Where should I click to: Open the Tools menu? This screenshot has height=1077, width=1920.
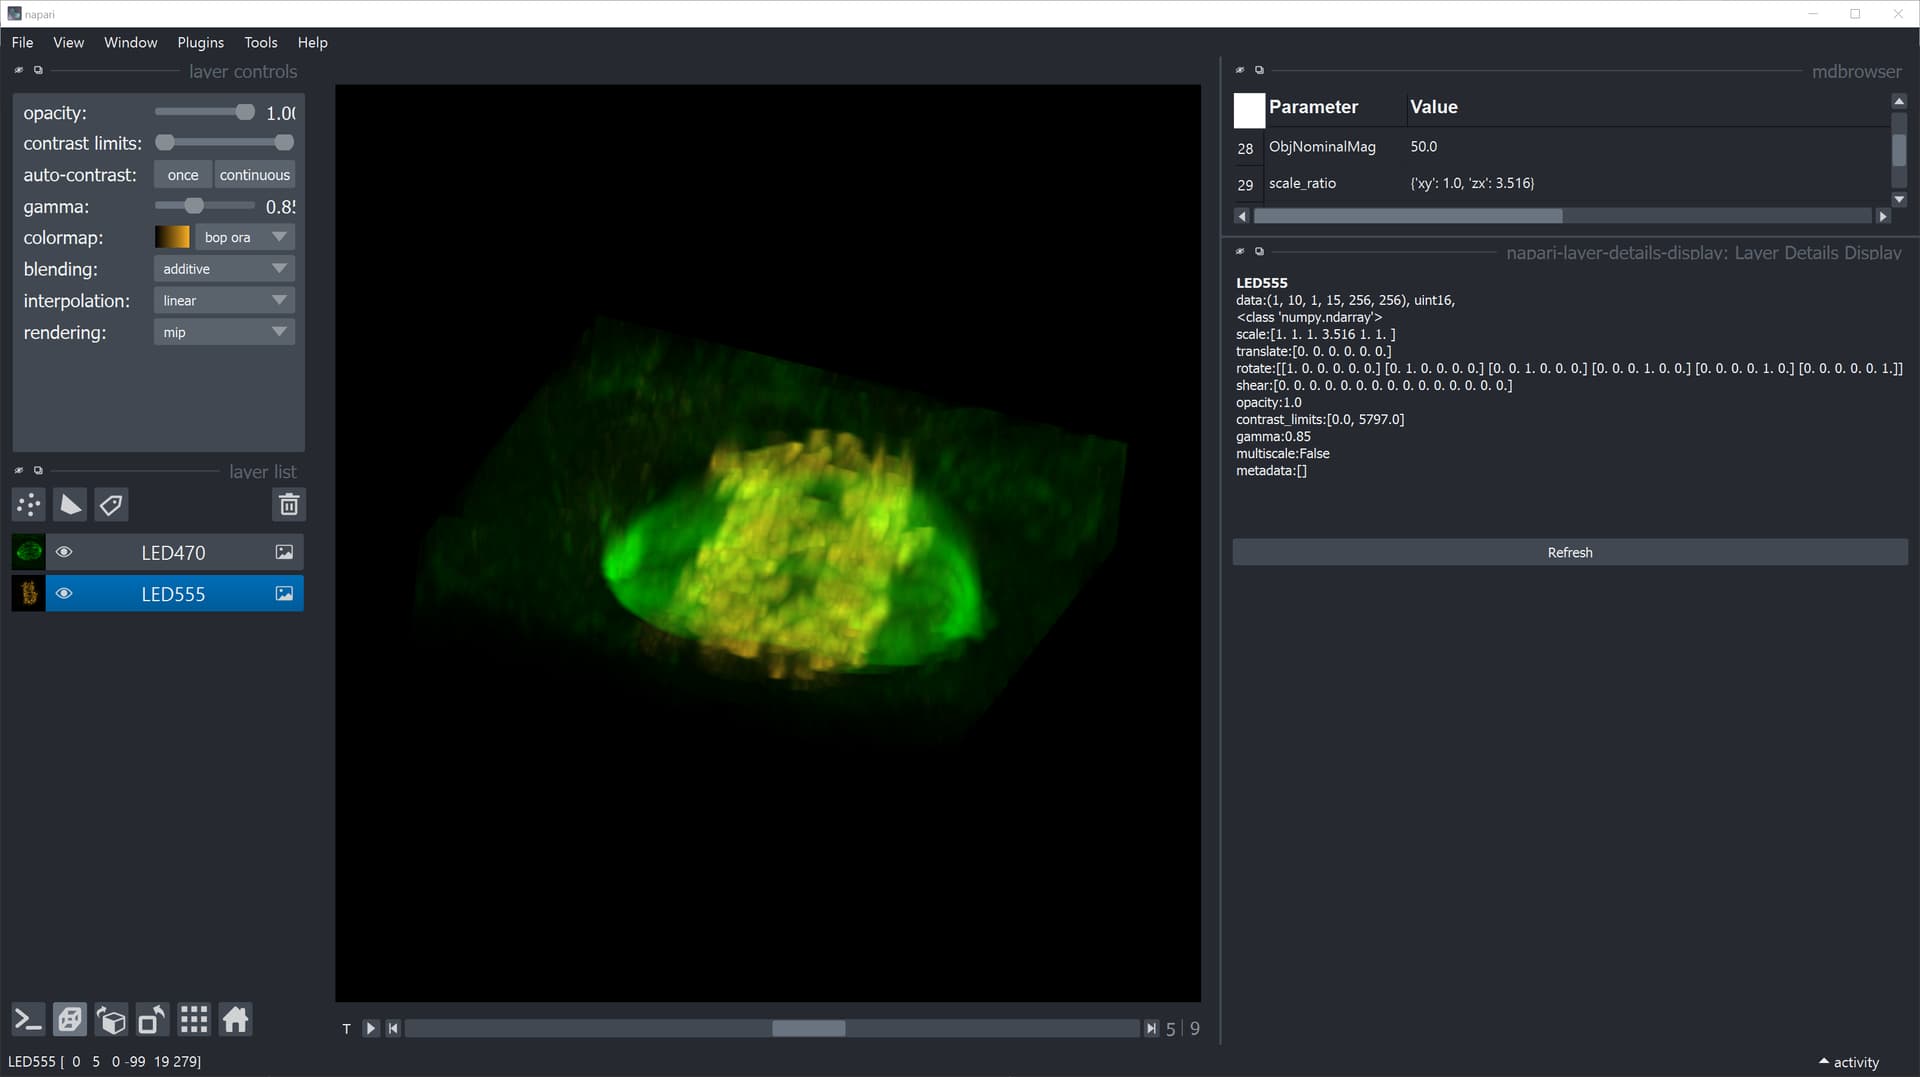pos(260,42)
